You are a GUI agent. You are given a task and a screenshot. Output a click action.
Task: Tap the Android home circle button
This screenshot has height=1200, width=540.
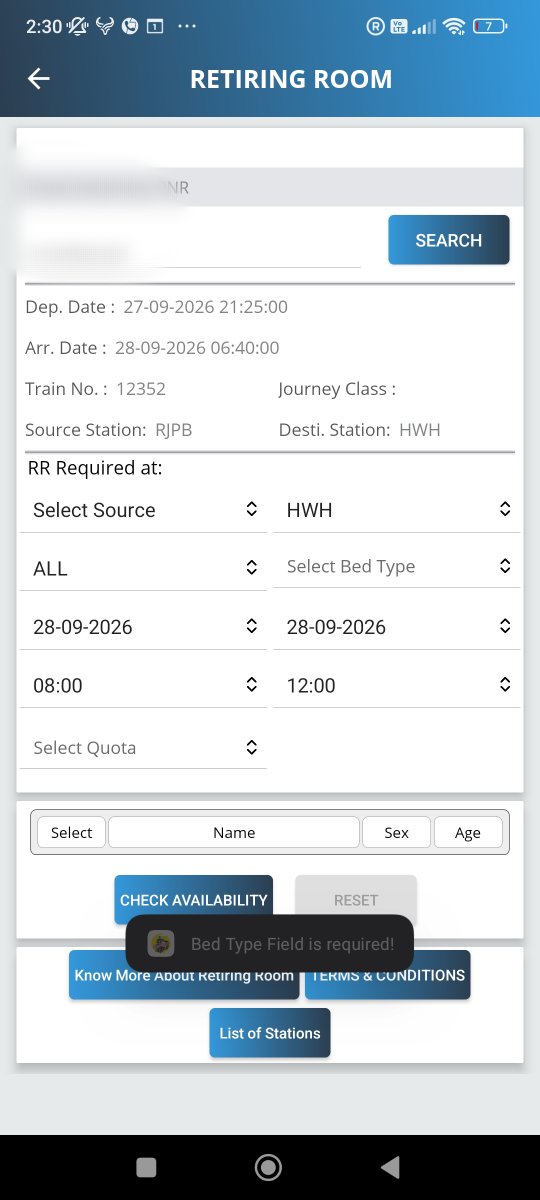[x=268, y=1167]
